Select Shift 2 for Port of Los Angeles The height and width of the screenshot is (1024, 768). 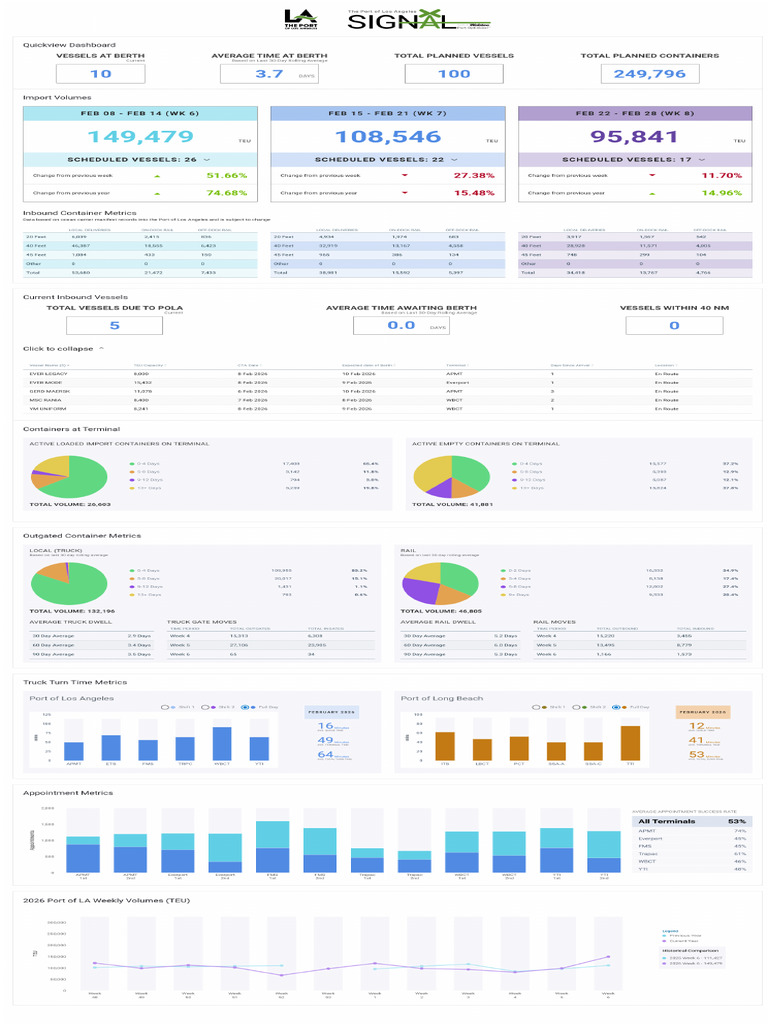(205, 707)
